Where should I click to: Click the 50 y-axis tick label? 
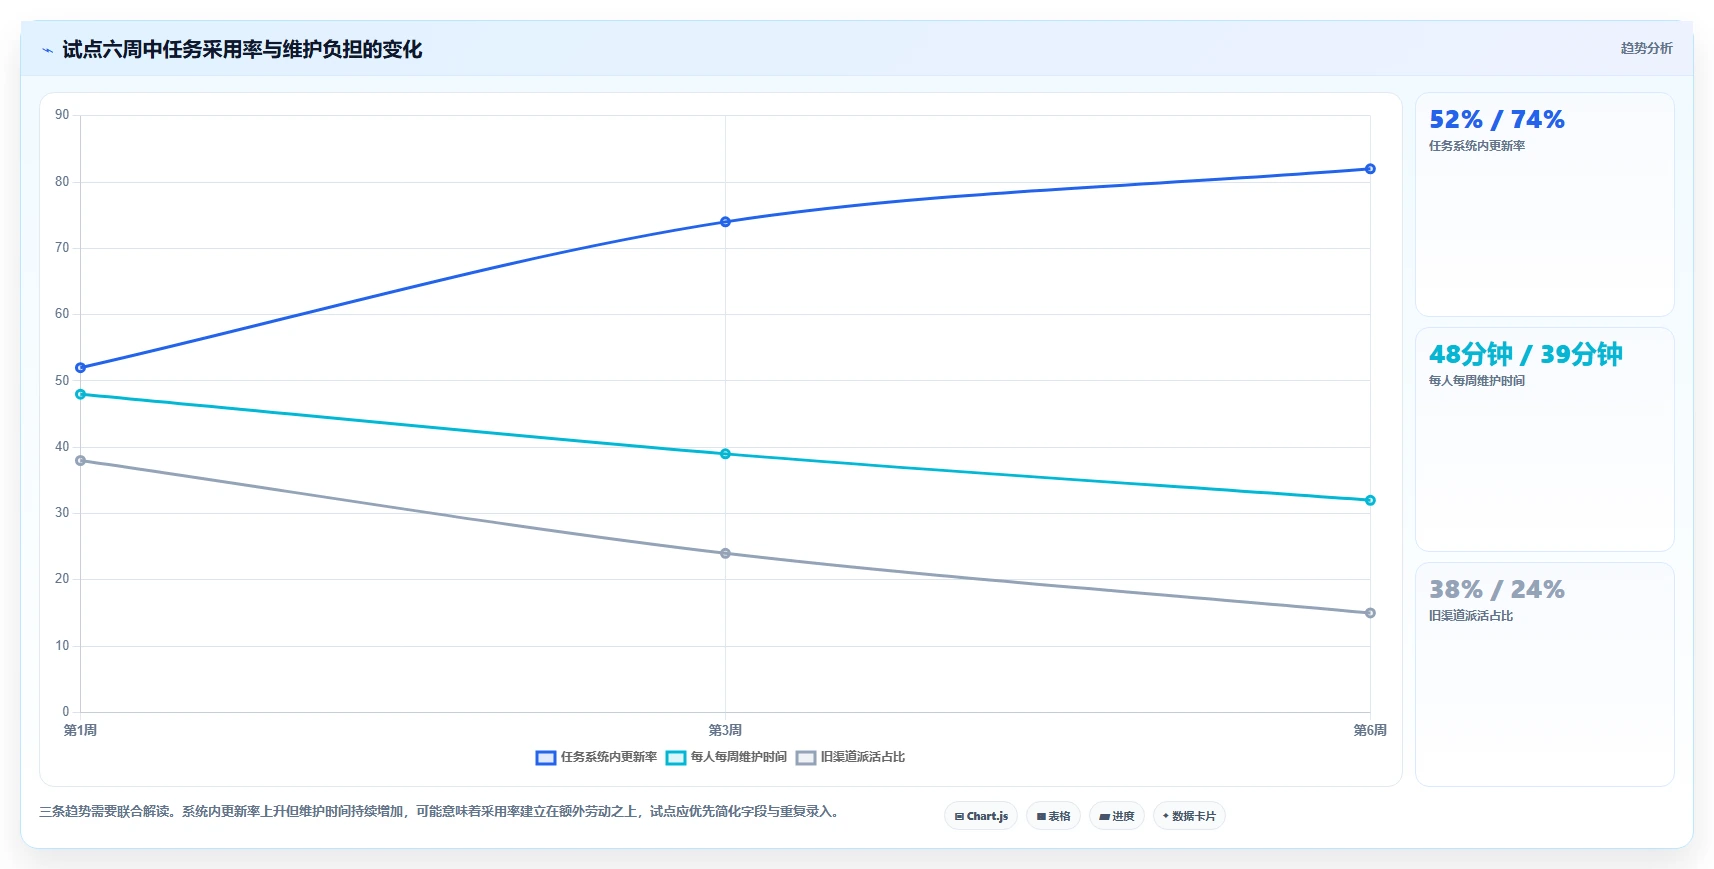coord(62,381)
